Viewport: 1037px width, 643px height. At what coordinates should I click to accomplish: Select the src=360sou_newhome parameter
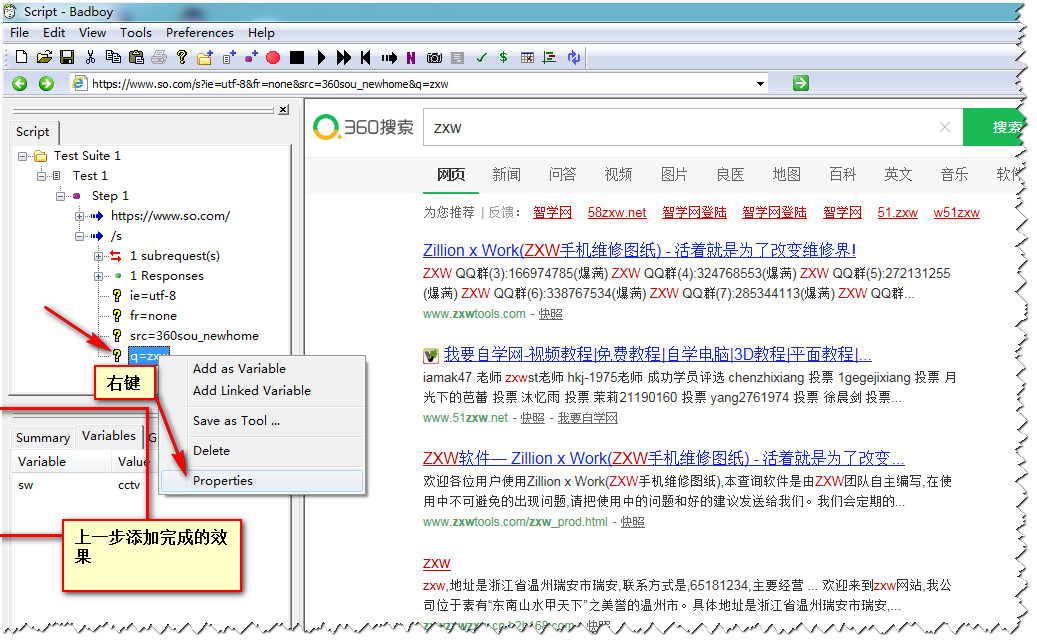[x=194, y=335]
